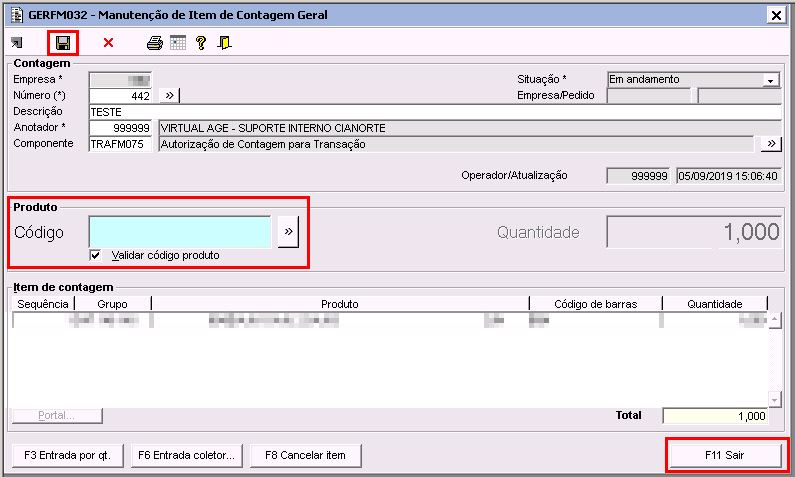Open the calendar grid toolbar icon
Viewport: 795px width, 477px height.
pos(177,43)
